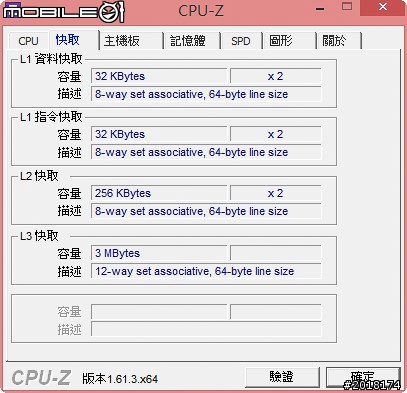
Task: Switch to the CPU tab
Action: tap(29, 42)
